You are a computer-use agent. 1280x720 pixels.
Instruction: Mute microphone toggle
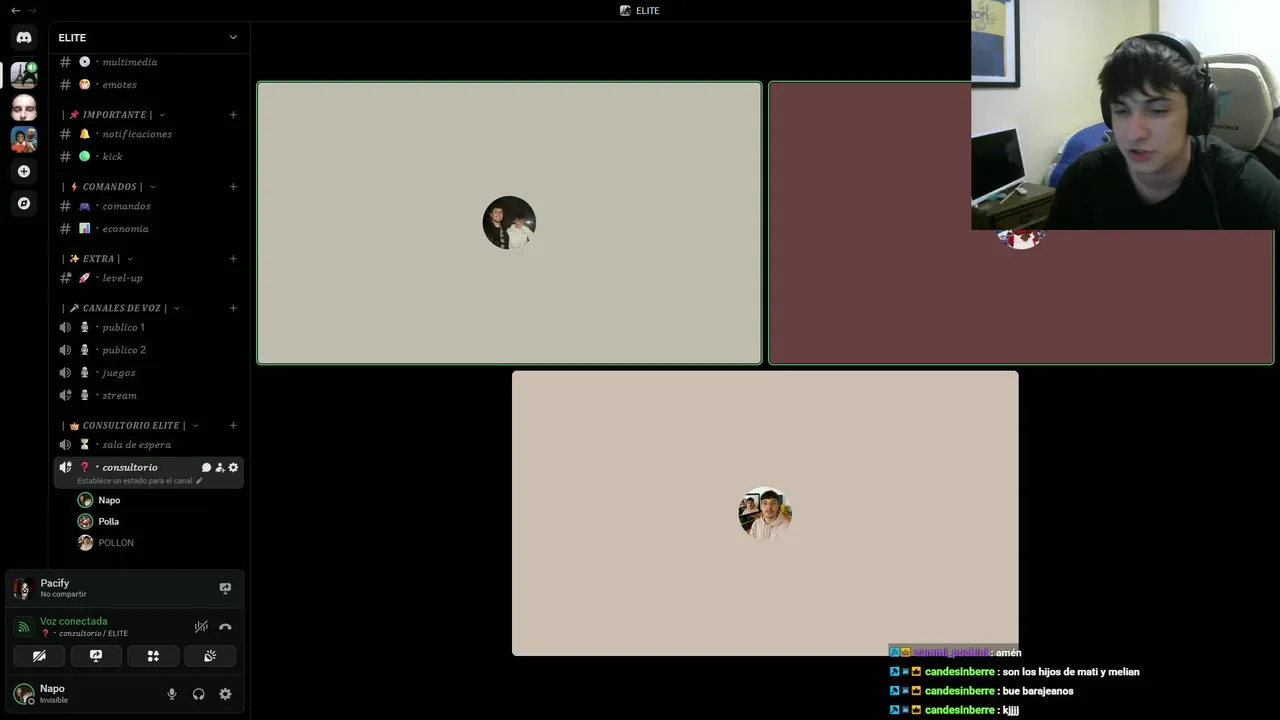(172, 694)
